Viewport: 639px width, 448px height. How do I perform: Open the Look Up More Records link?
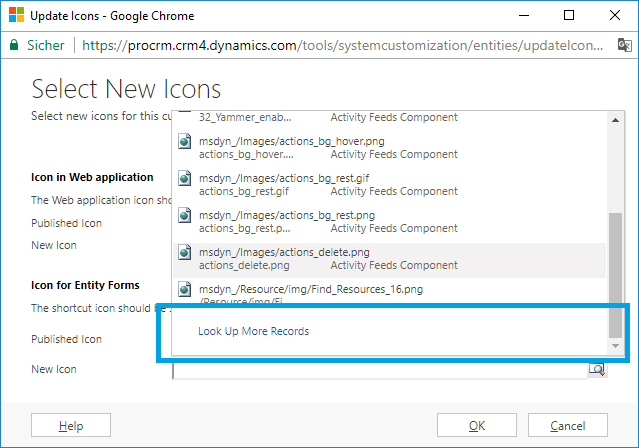pos(254,331)
